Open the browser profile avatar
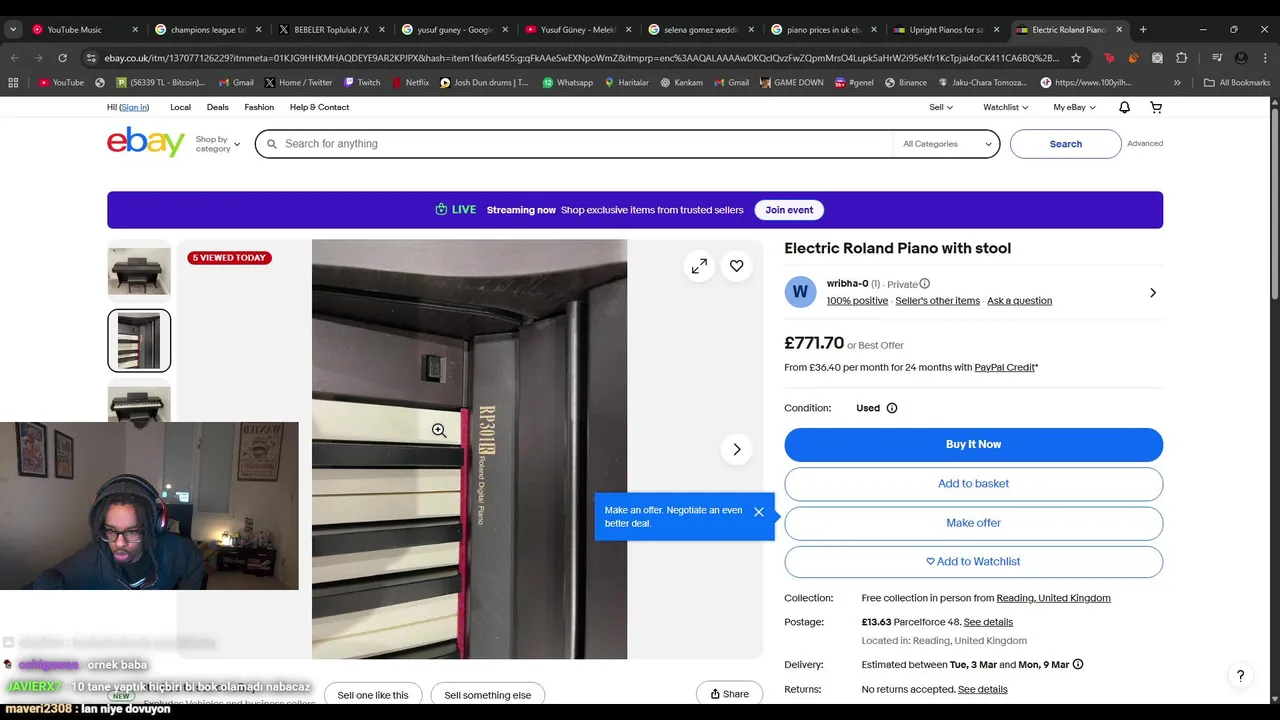The image size is (1280, 720). 1241,58
